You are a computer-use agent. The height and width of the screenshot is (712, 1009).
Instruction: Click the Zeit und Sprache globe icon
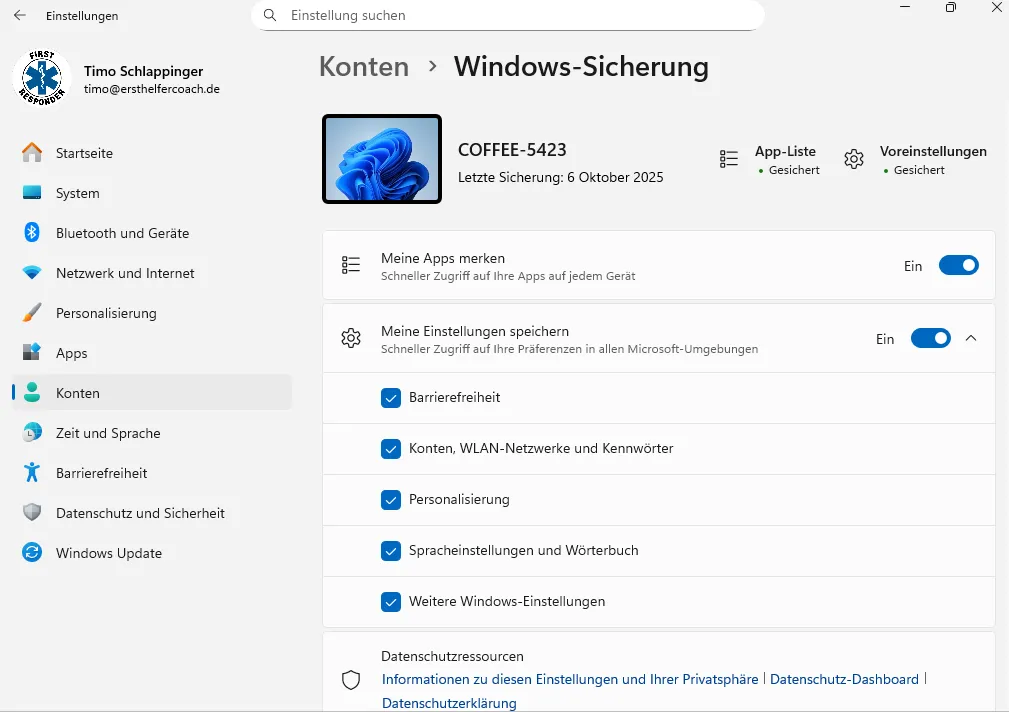[32, 433]
